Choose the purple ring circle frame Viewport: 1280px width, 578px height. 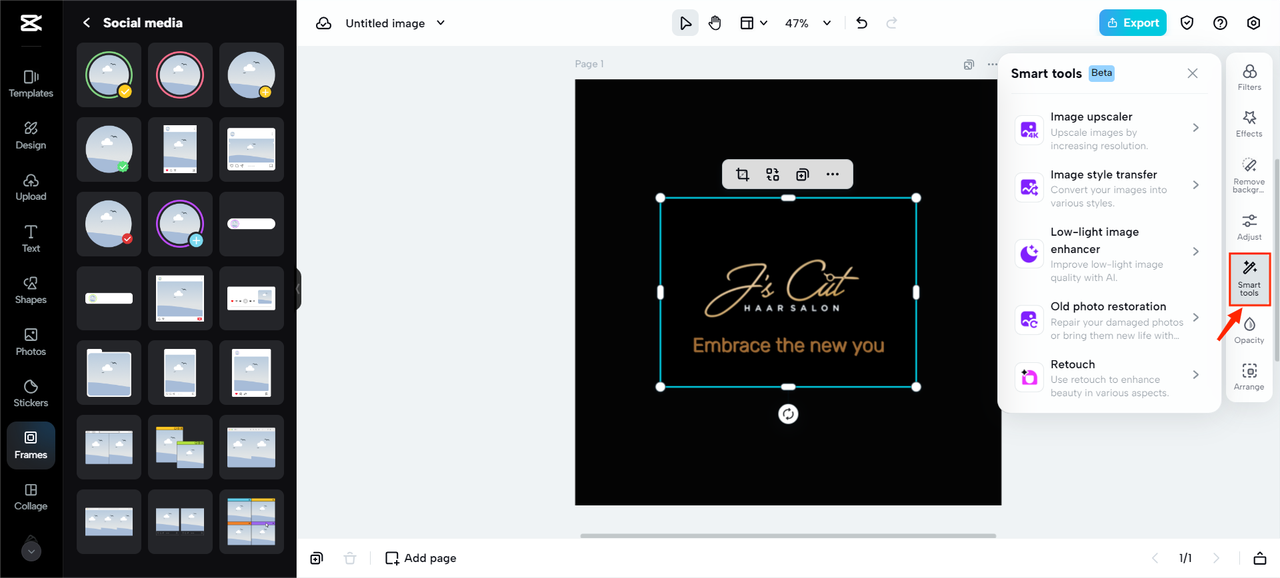click(180, 224)
